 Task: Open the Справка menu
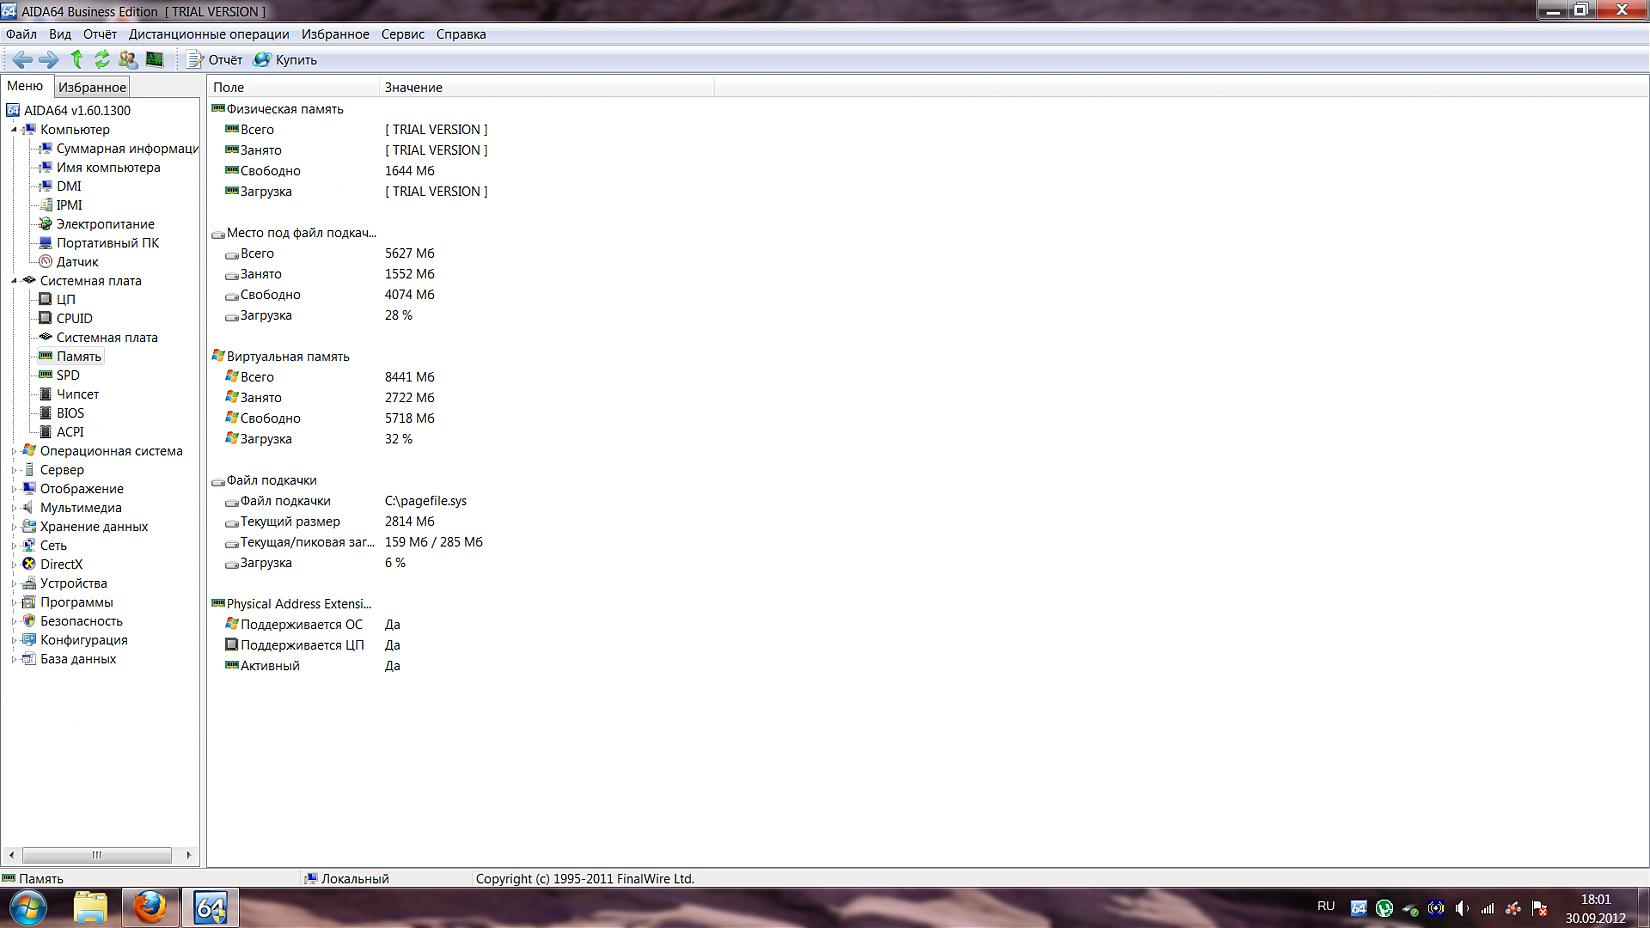click(461, 34)
